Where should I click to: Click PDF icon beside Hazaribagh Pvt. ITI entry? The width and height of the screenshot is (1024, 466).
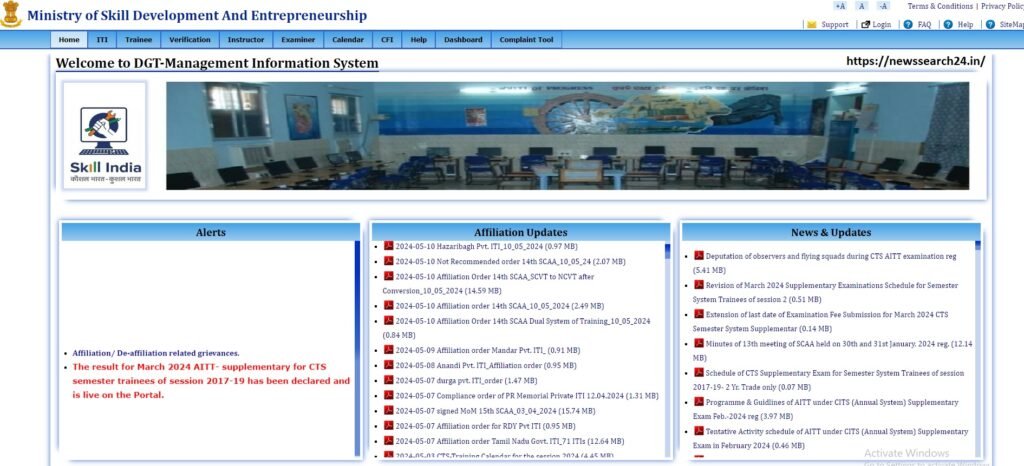tap(389, 245)
